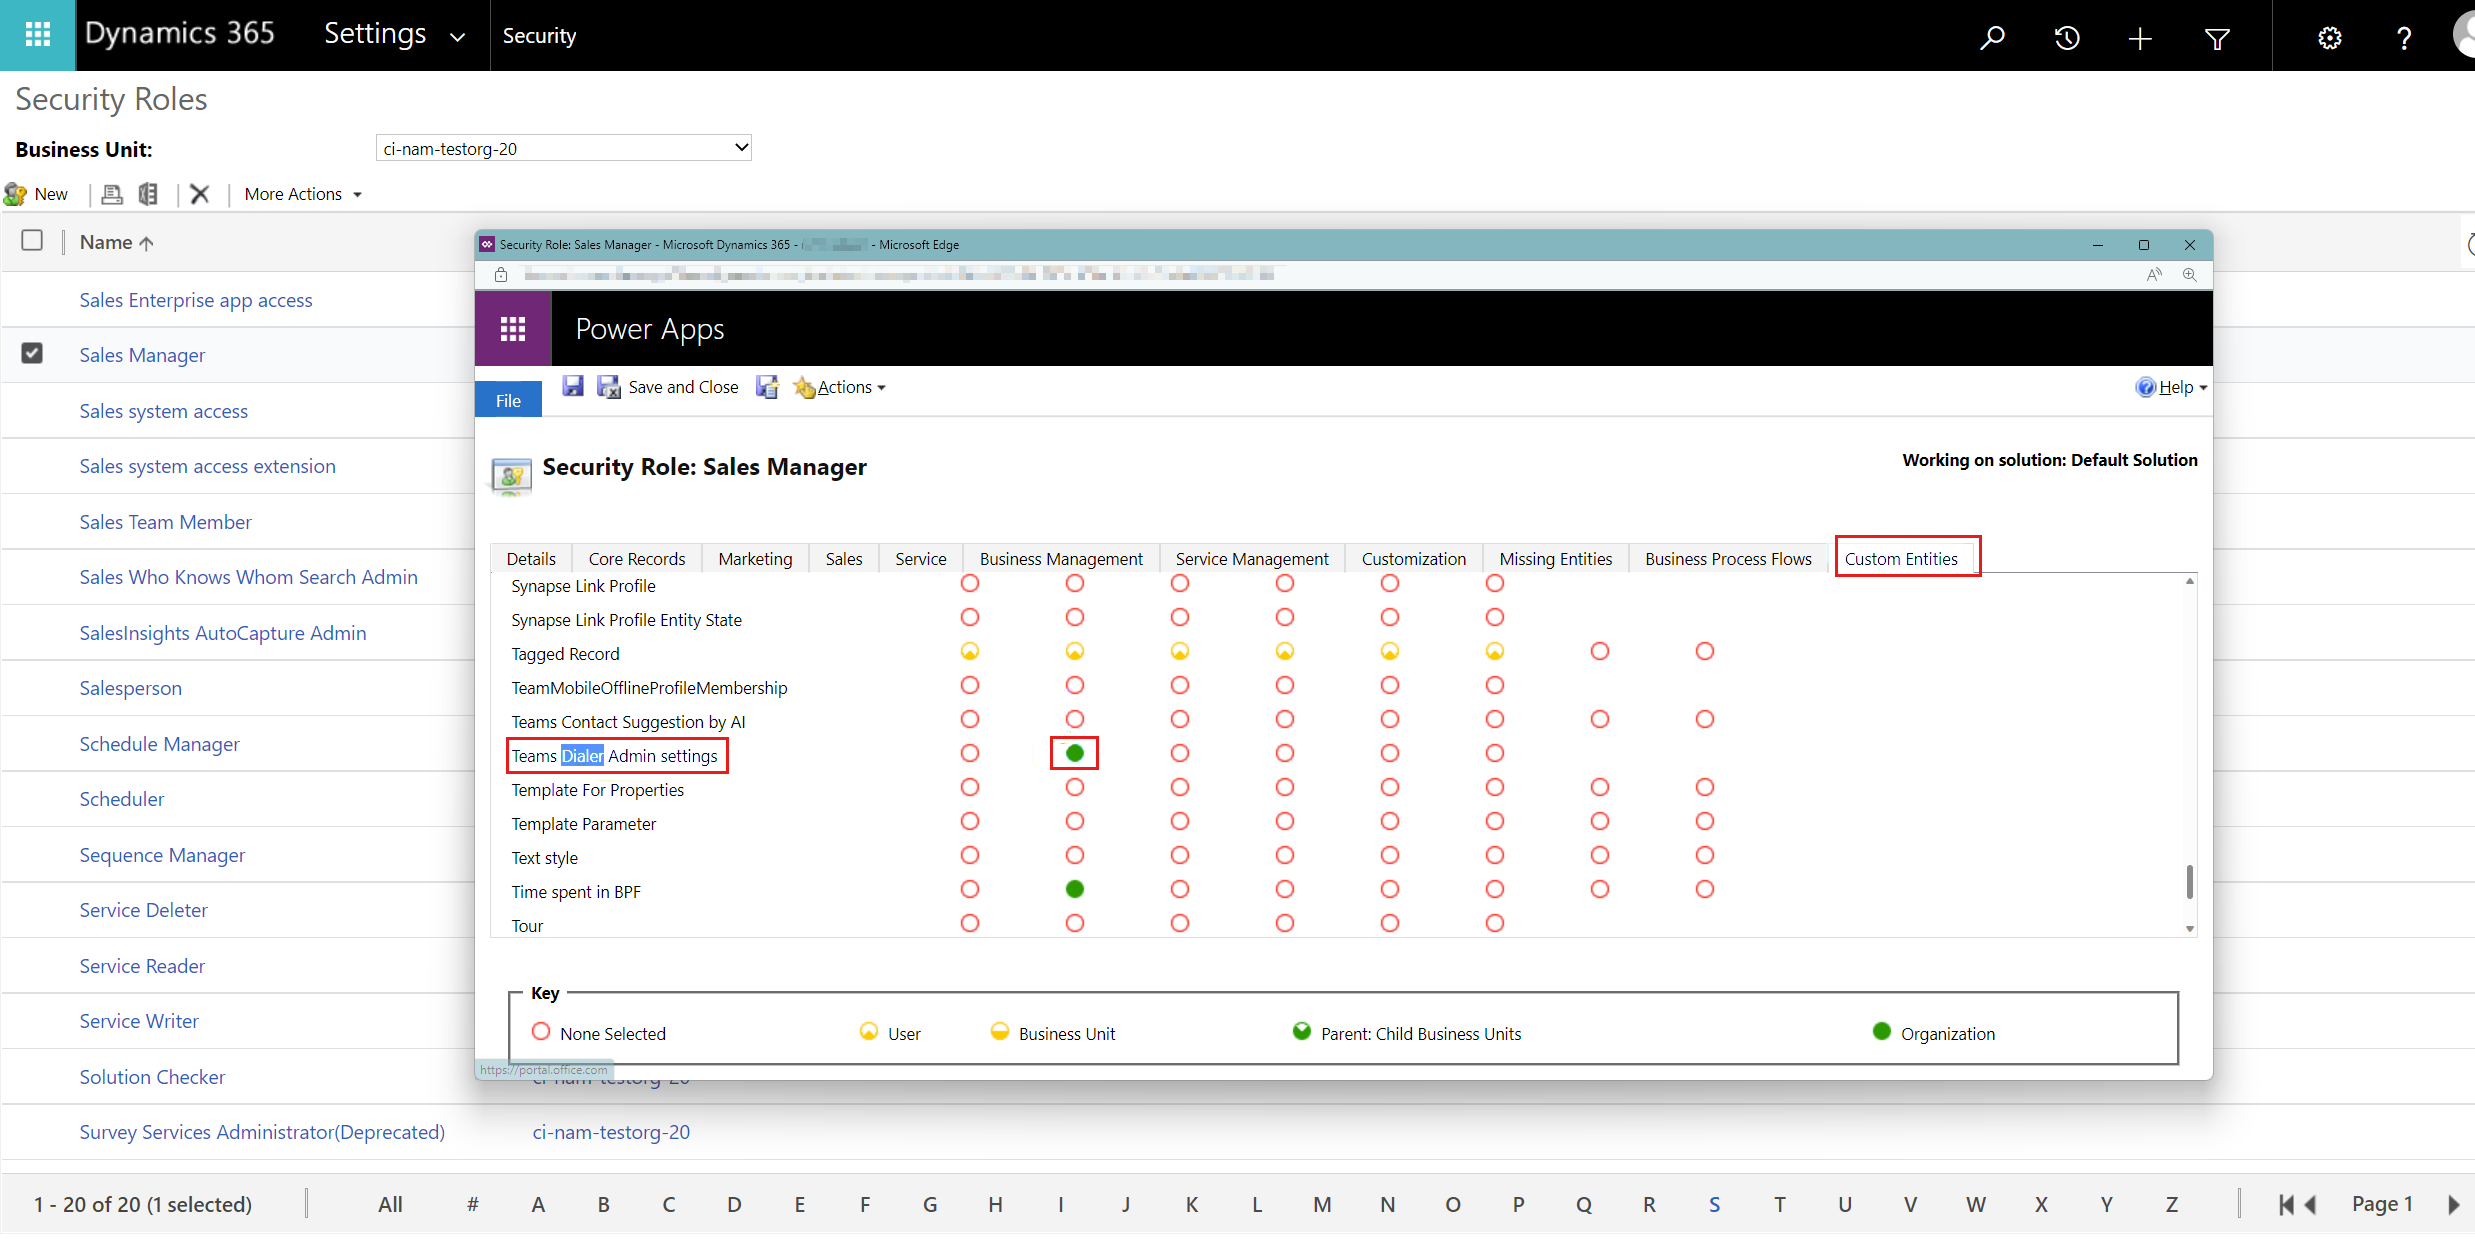The image size is (2475, 1240).
Task: Open advanced find filter icon
Action: point(2217,38)
